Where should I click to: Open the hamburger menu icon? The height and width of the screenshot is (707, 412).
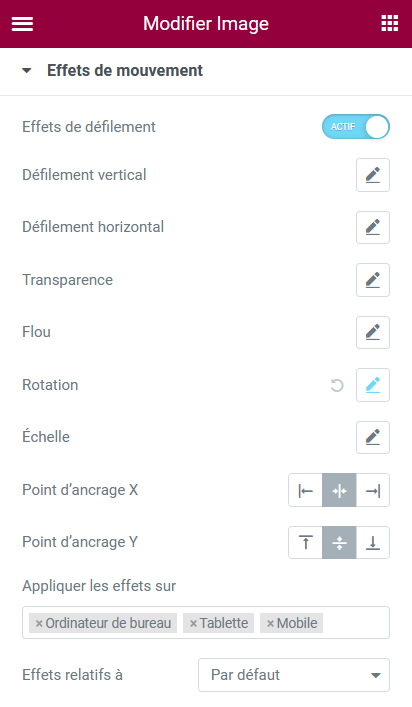click(x=22, y=24)
